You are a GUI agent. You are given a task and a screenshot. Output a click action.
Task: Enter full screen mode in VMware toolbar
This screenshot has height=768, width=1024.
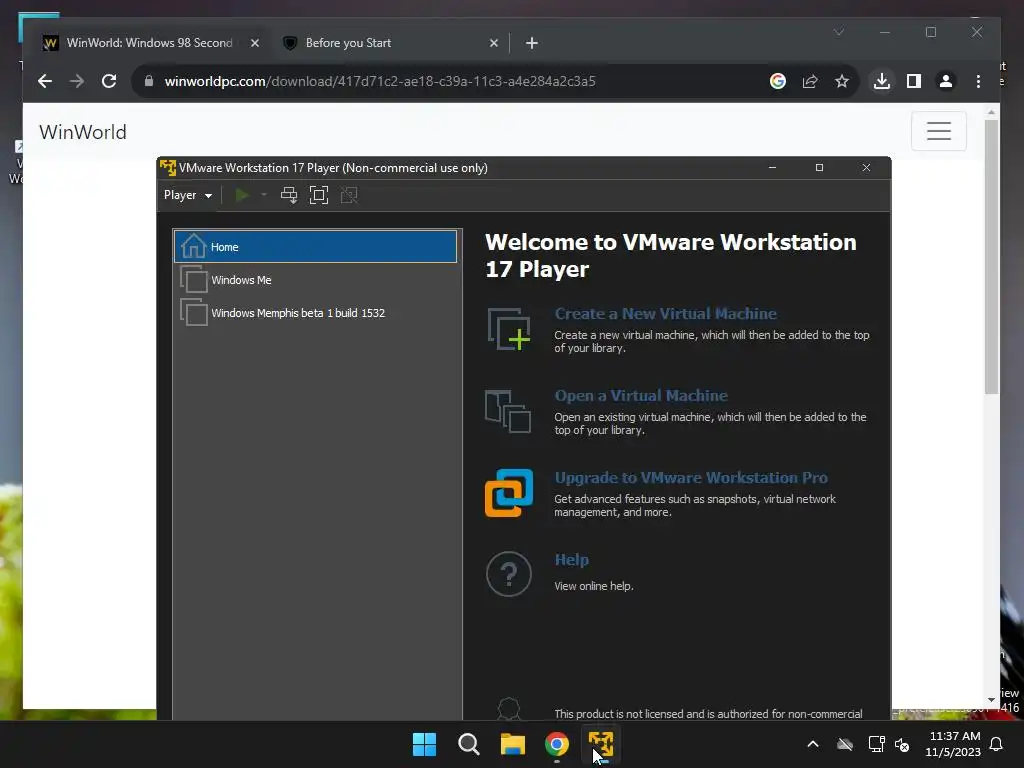319,195
